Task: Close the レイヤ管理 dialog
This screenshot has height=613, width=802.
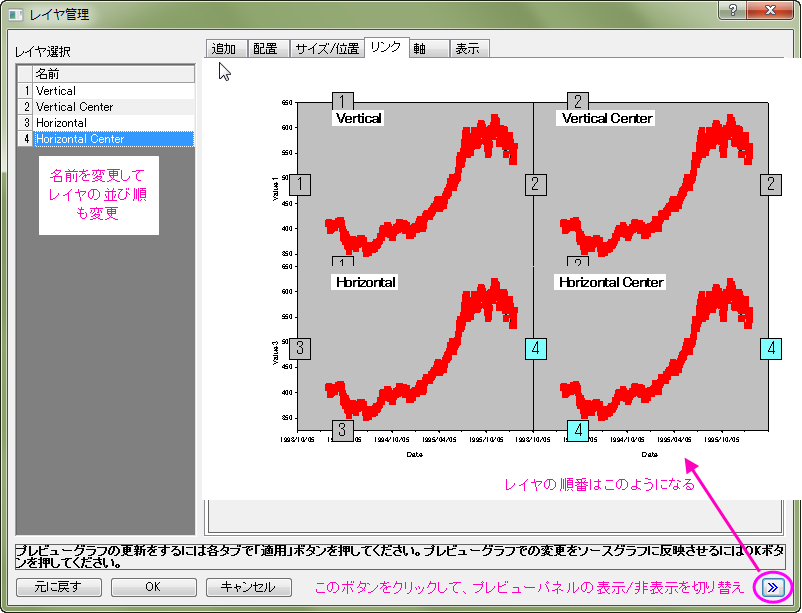Action: click(x=770, y=10)
